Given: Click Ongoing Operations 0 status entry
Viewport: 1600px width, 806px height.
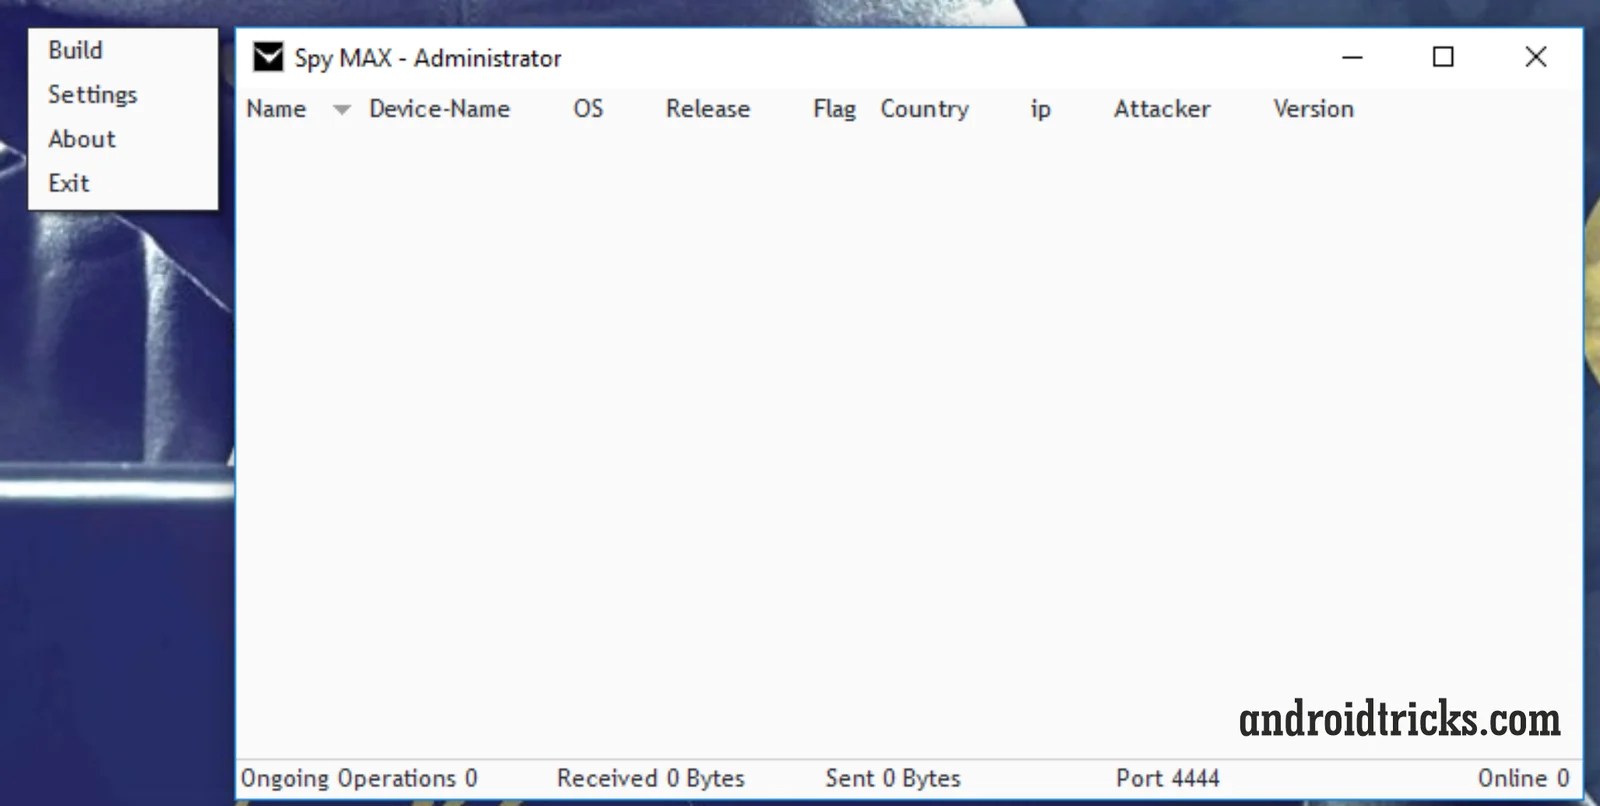Looking at the screenshot, I should point(359,778).
